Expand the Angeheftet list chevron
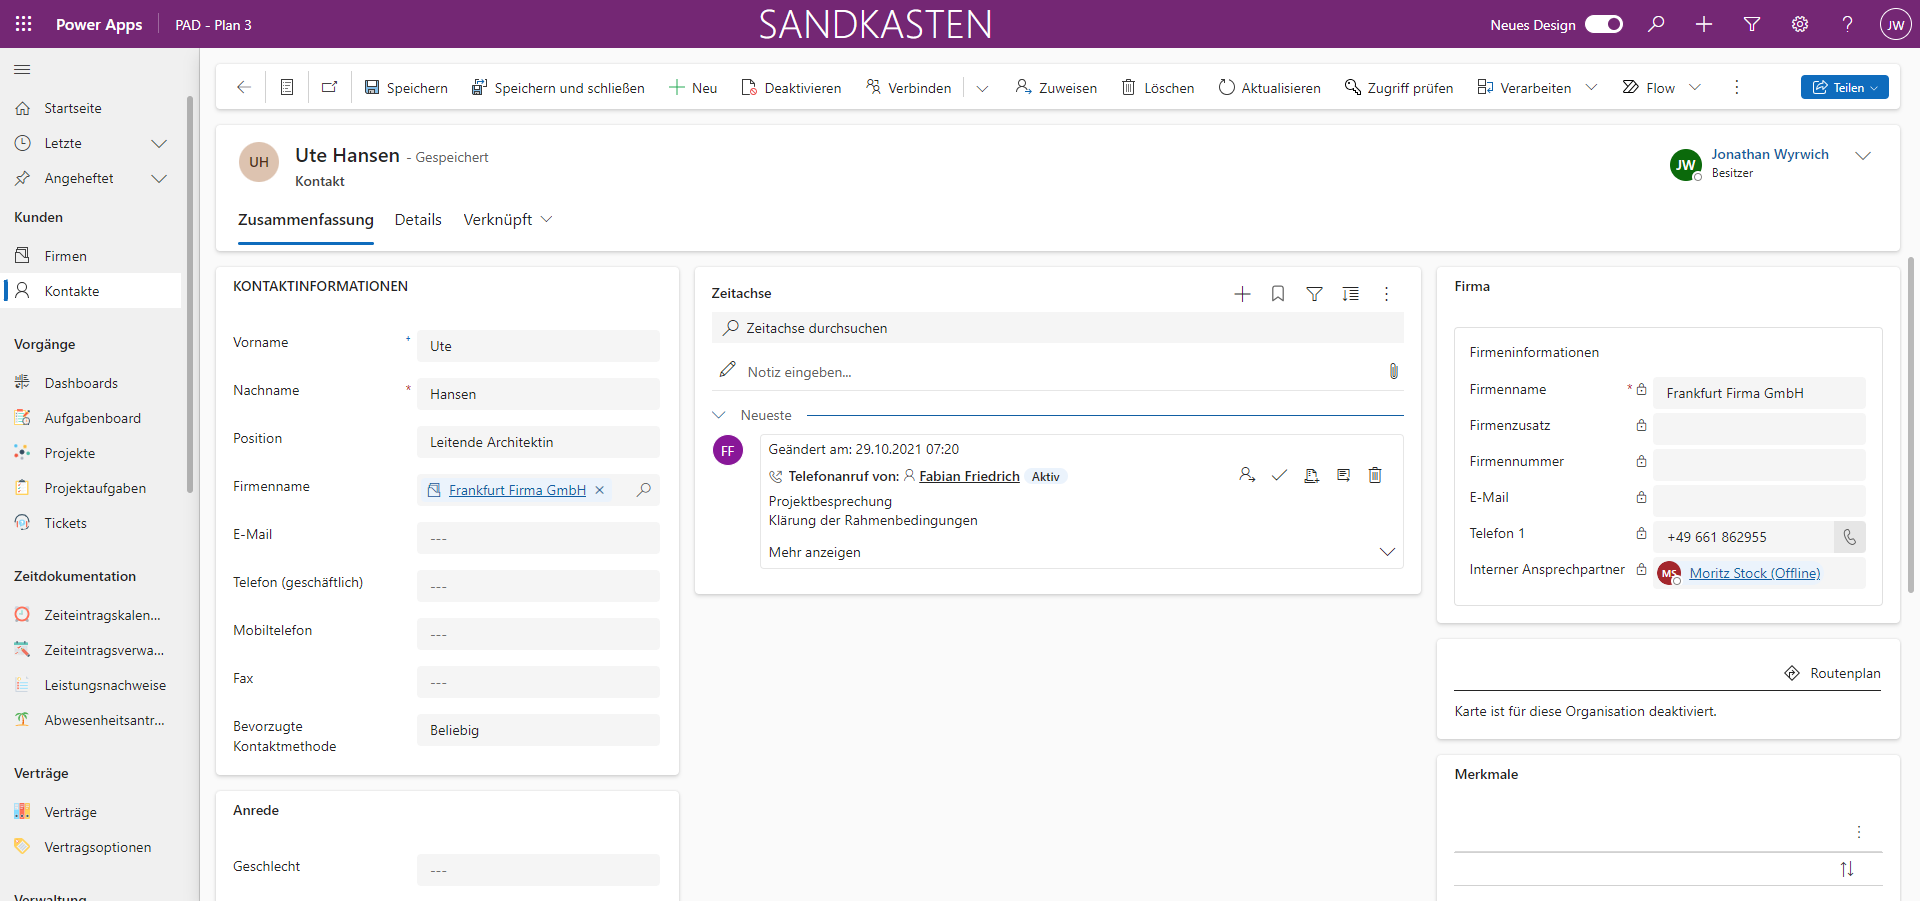The width and height of the screenshot is (1920, 901). tap(158, 178)
